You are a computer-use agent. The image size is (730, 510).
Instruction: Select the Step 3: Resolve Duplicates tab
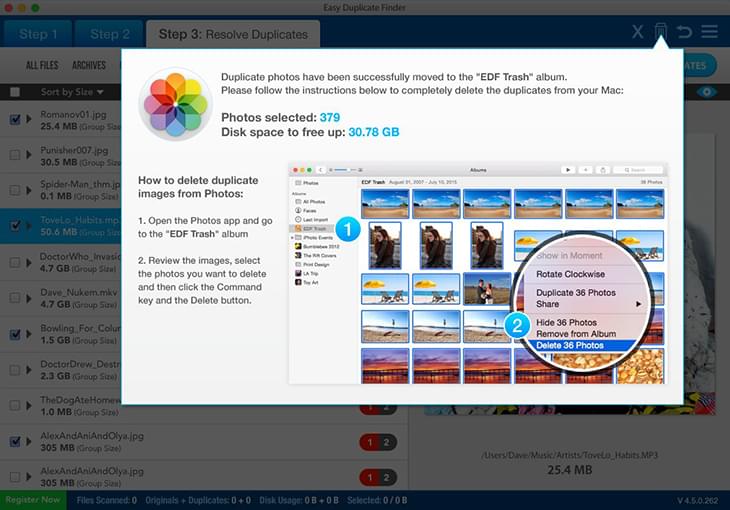[x=233, y=34]
